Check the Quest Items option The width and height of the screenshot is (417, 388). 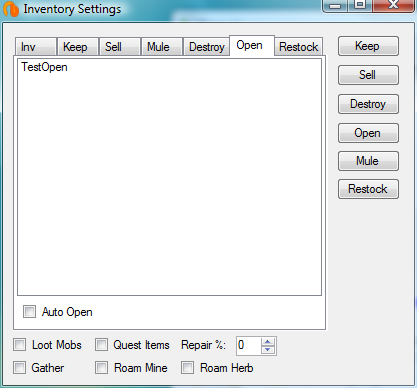pos(101,345)
